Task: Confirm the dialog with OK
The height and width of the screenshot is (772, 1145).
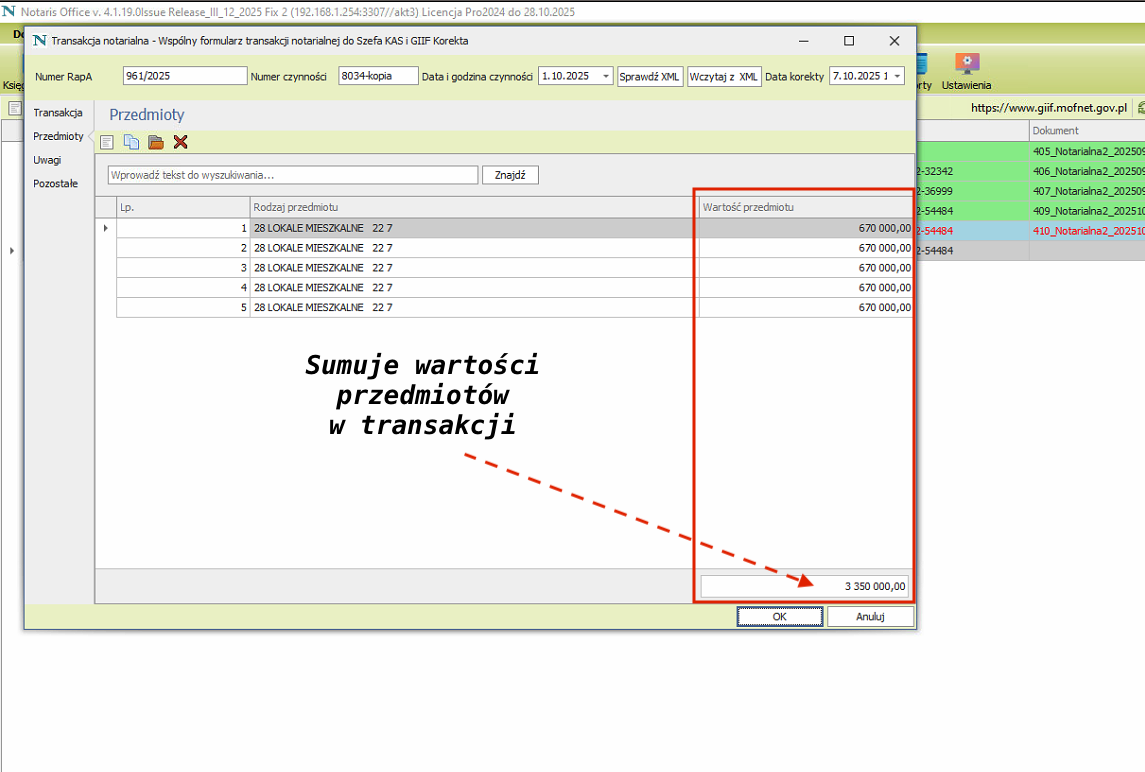Action: tap(779, 617)
